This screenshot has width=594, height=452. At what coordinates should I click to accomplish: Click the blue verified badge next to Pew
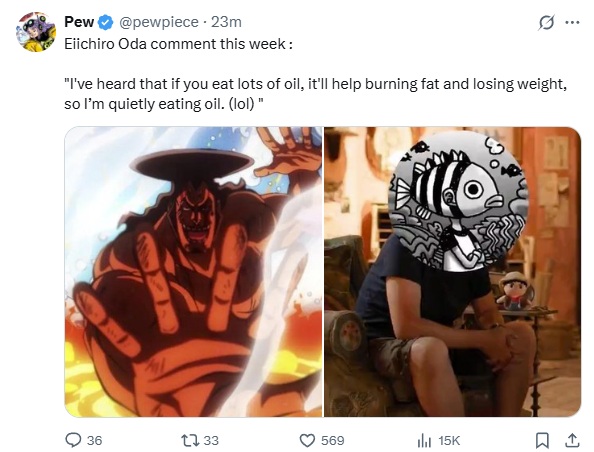[x=106, y=23]
